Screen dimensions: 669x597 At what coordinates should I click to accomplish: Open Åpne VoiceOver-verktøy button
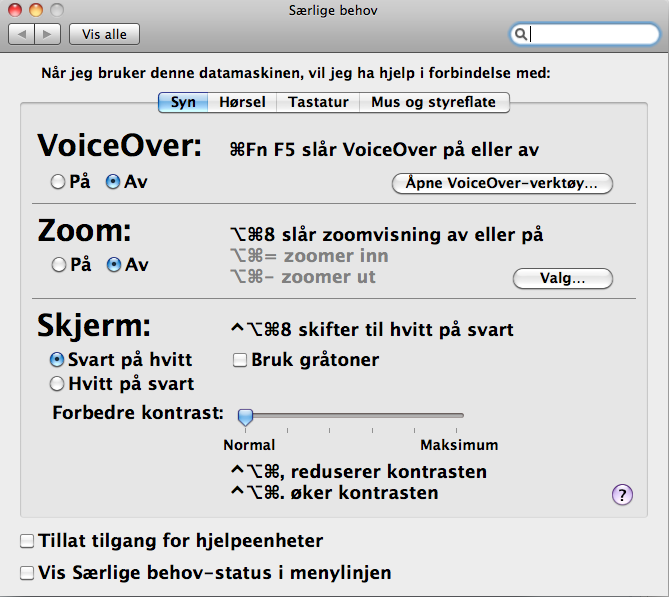(x=502, y=183)
